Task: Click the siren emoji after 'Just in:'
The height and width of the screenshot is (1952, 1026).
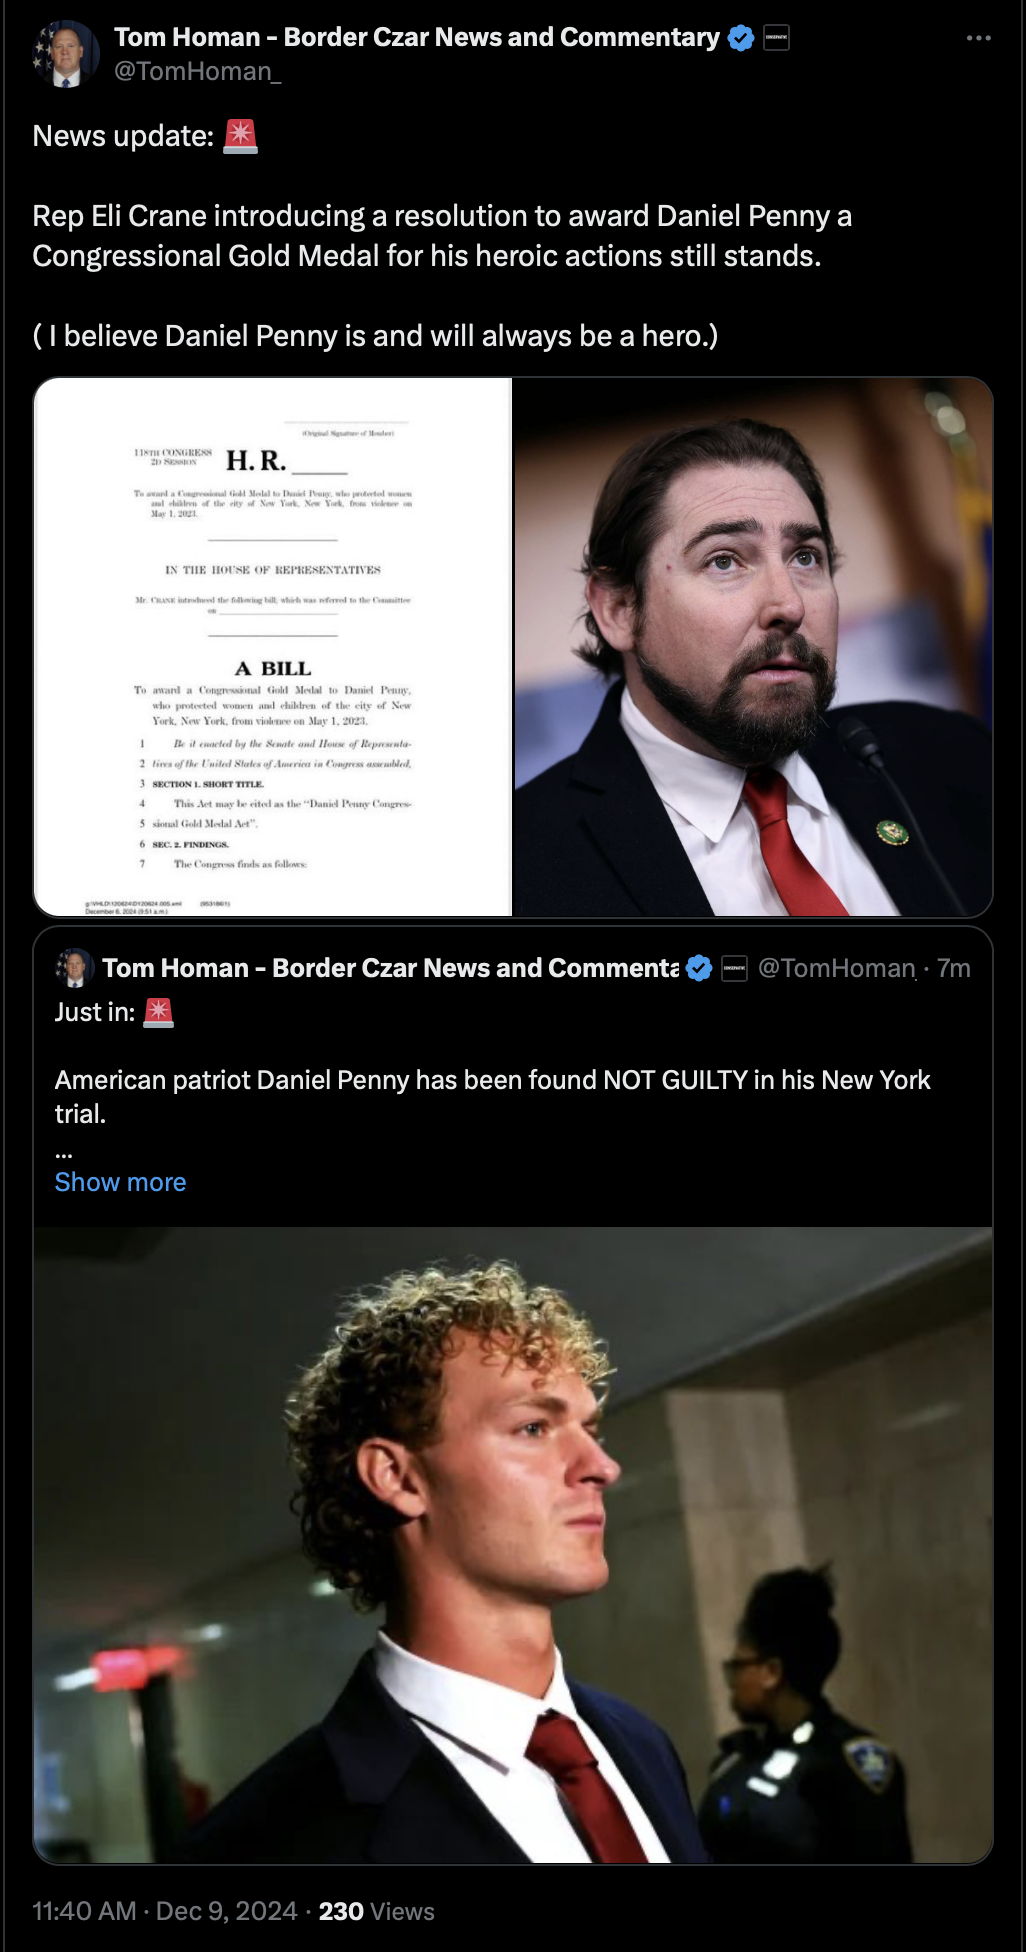Action: pyautogui.click(x=158, y=1012)
